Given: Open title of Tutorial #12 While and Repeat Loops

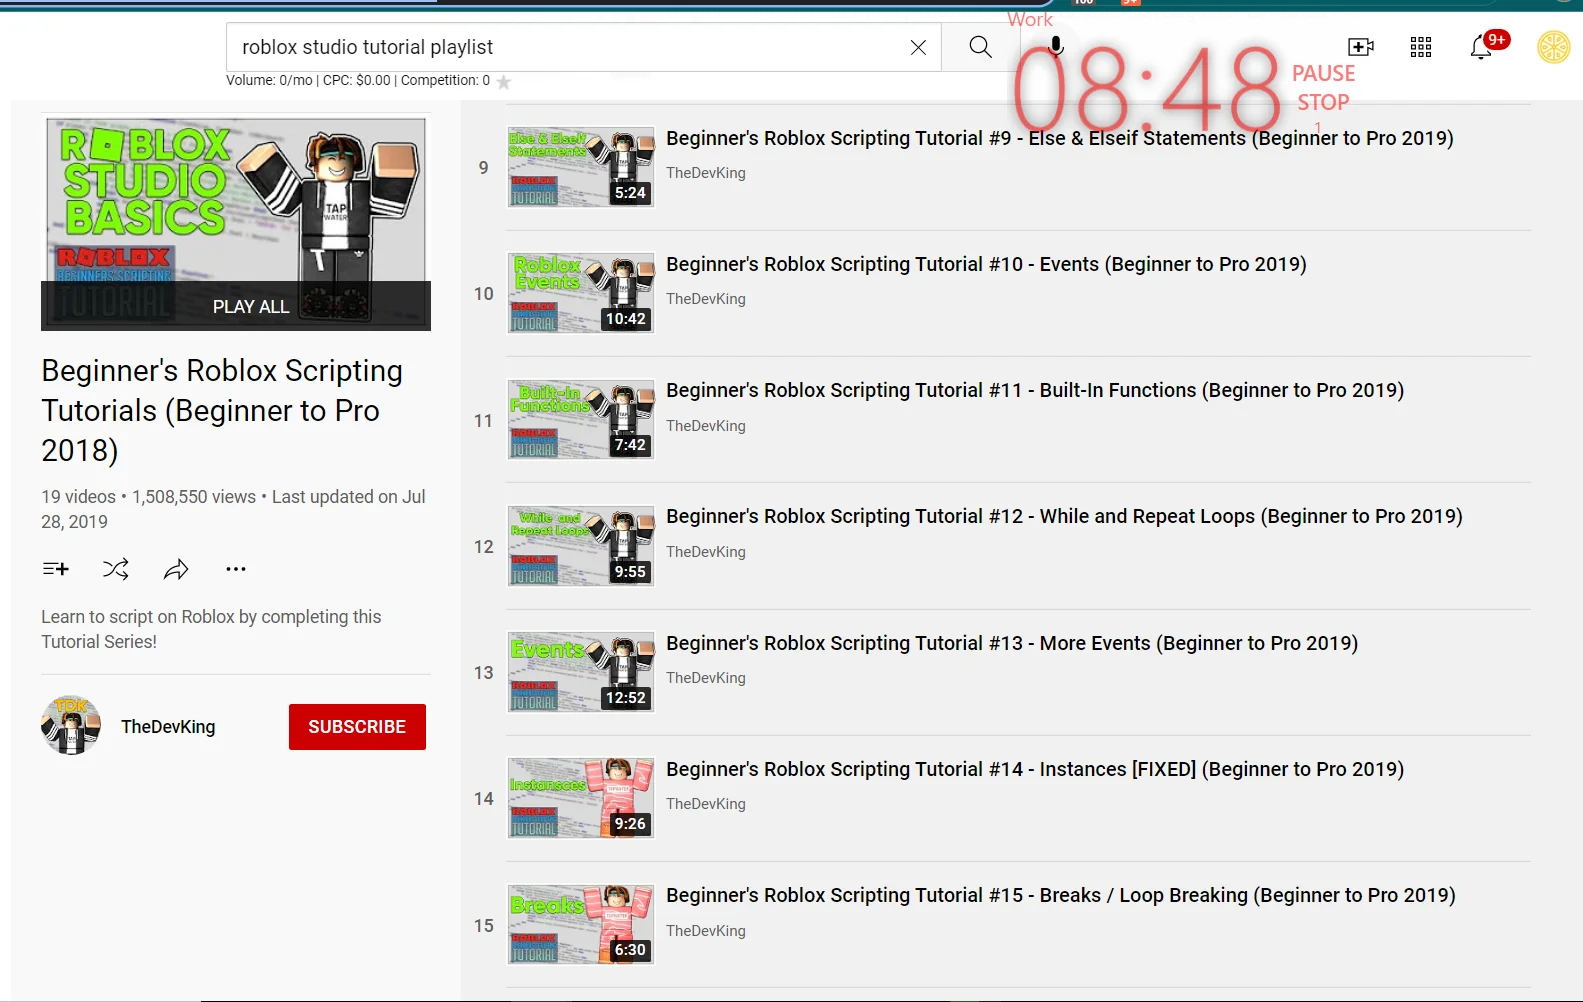Looking at the screenshot, I should [1064, 516].
